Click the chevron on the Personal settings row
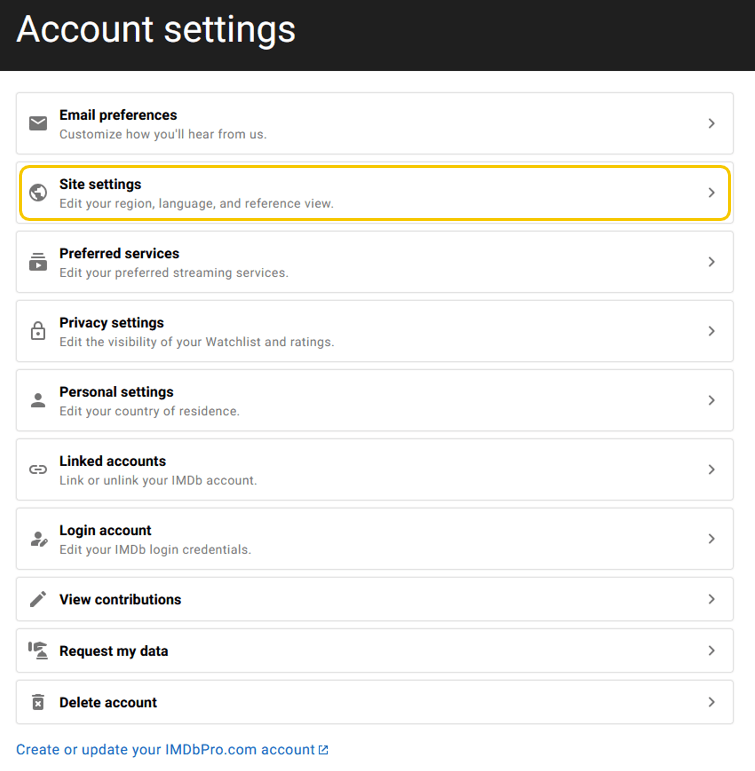The height and width of the screenshot is (771, 755). click(711, 400)
